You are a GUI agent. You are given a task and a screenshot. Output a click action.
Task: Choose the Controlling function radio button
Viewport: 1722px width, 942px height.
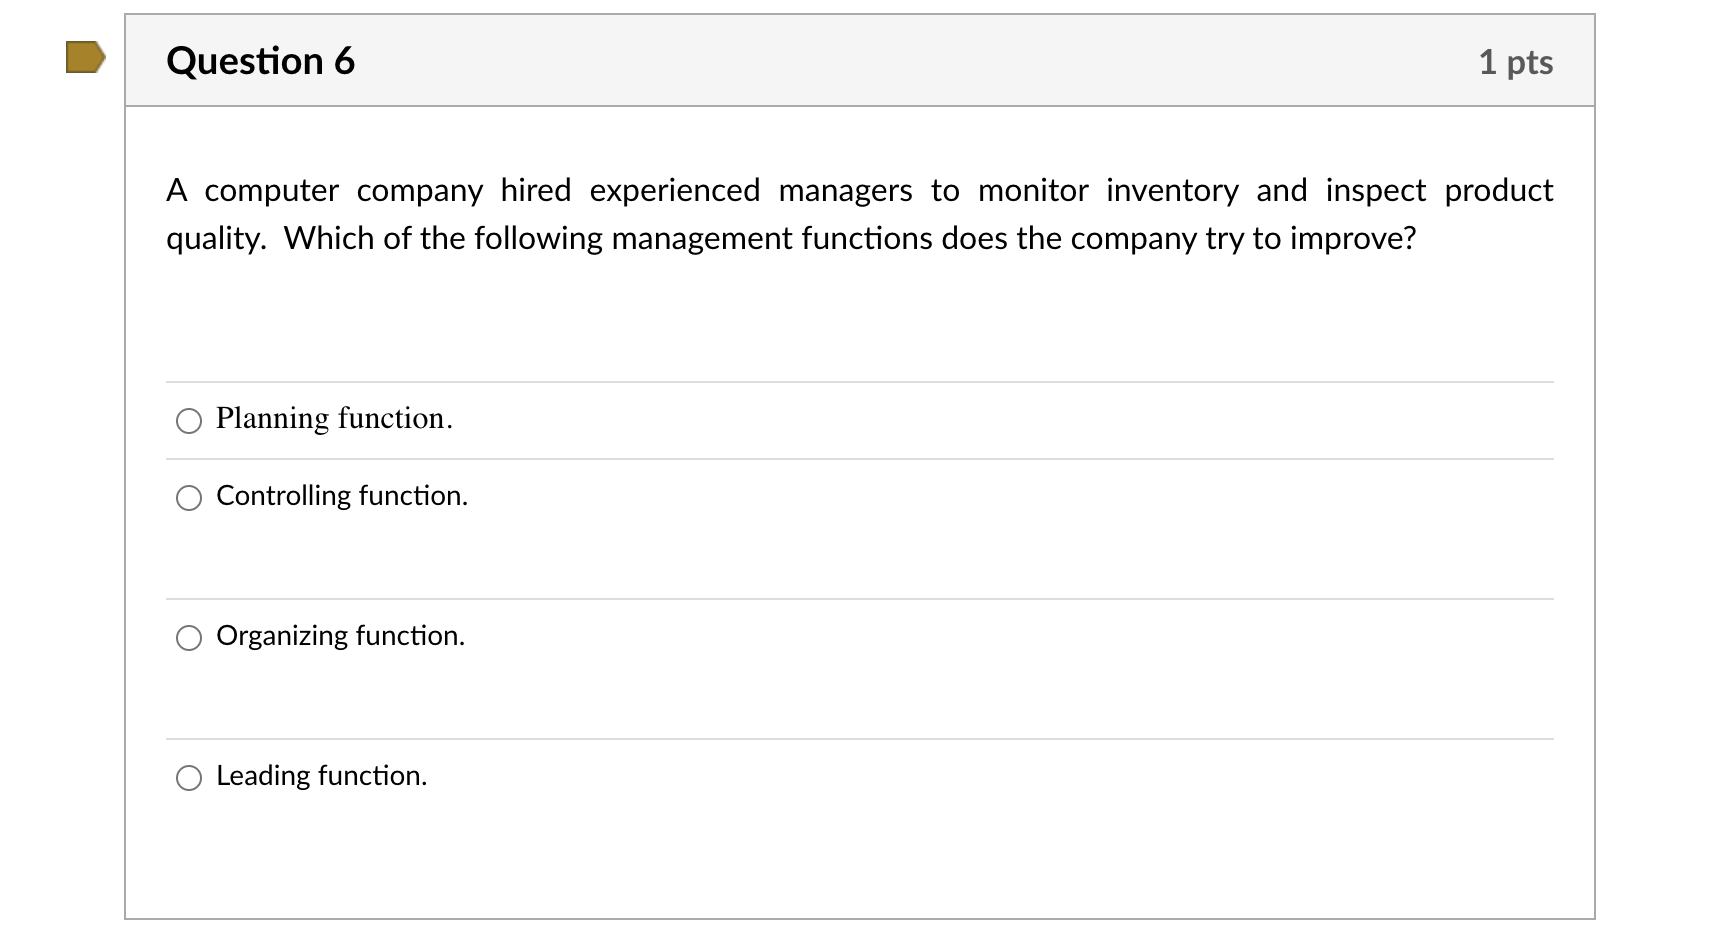point(189,498)
